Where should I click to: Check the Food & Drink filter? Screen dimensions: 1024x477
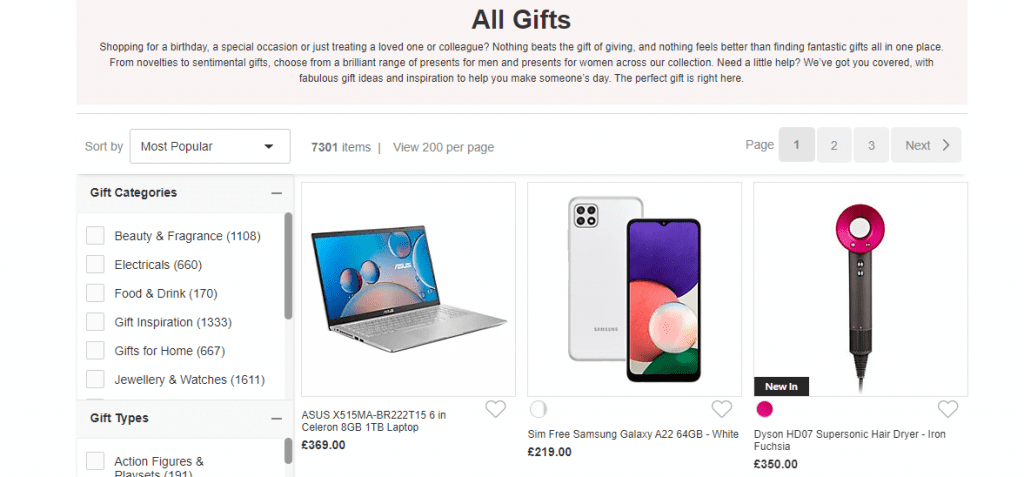click(x=95, y=293)
